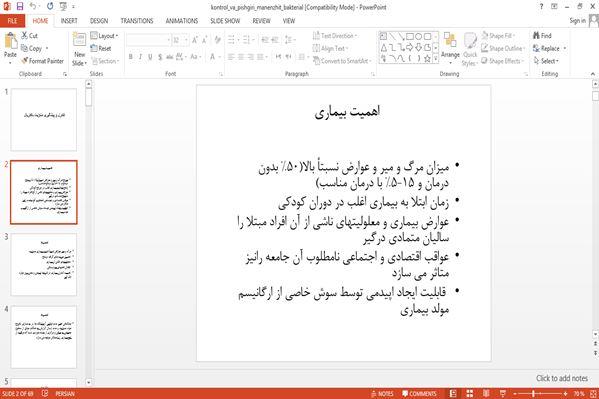Image resolution: width=599 pixels, height=399 pixels.
Task: Increase font size with the larger A
Action: pos(195,40)
